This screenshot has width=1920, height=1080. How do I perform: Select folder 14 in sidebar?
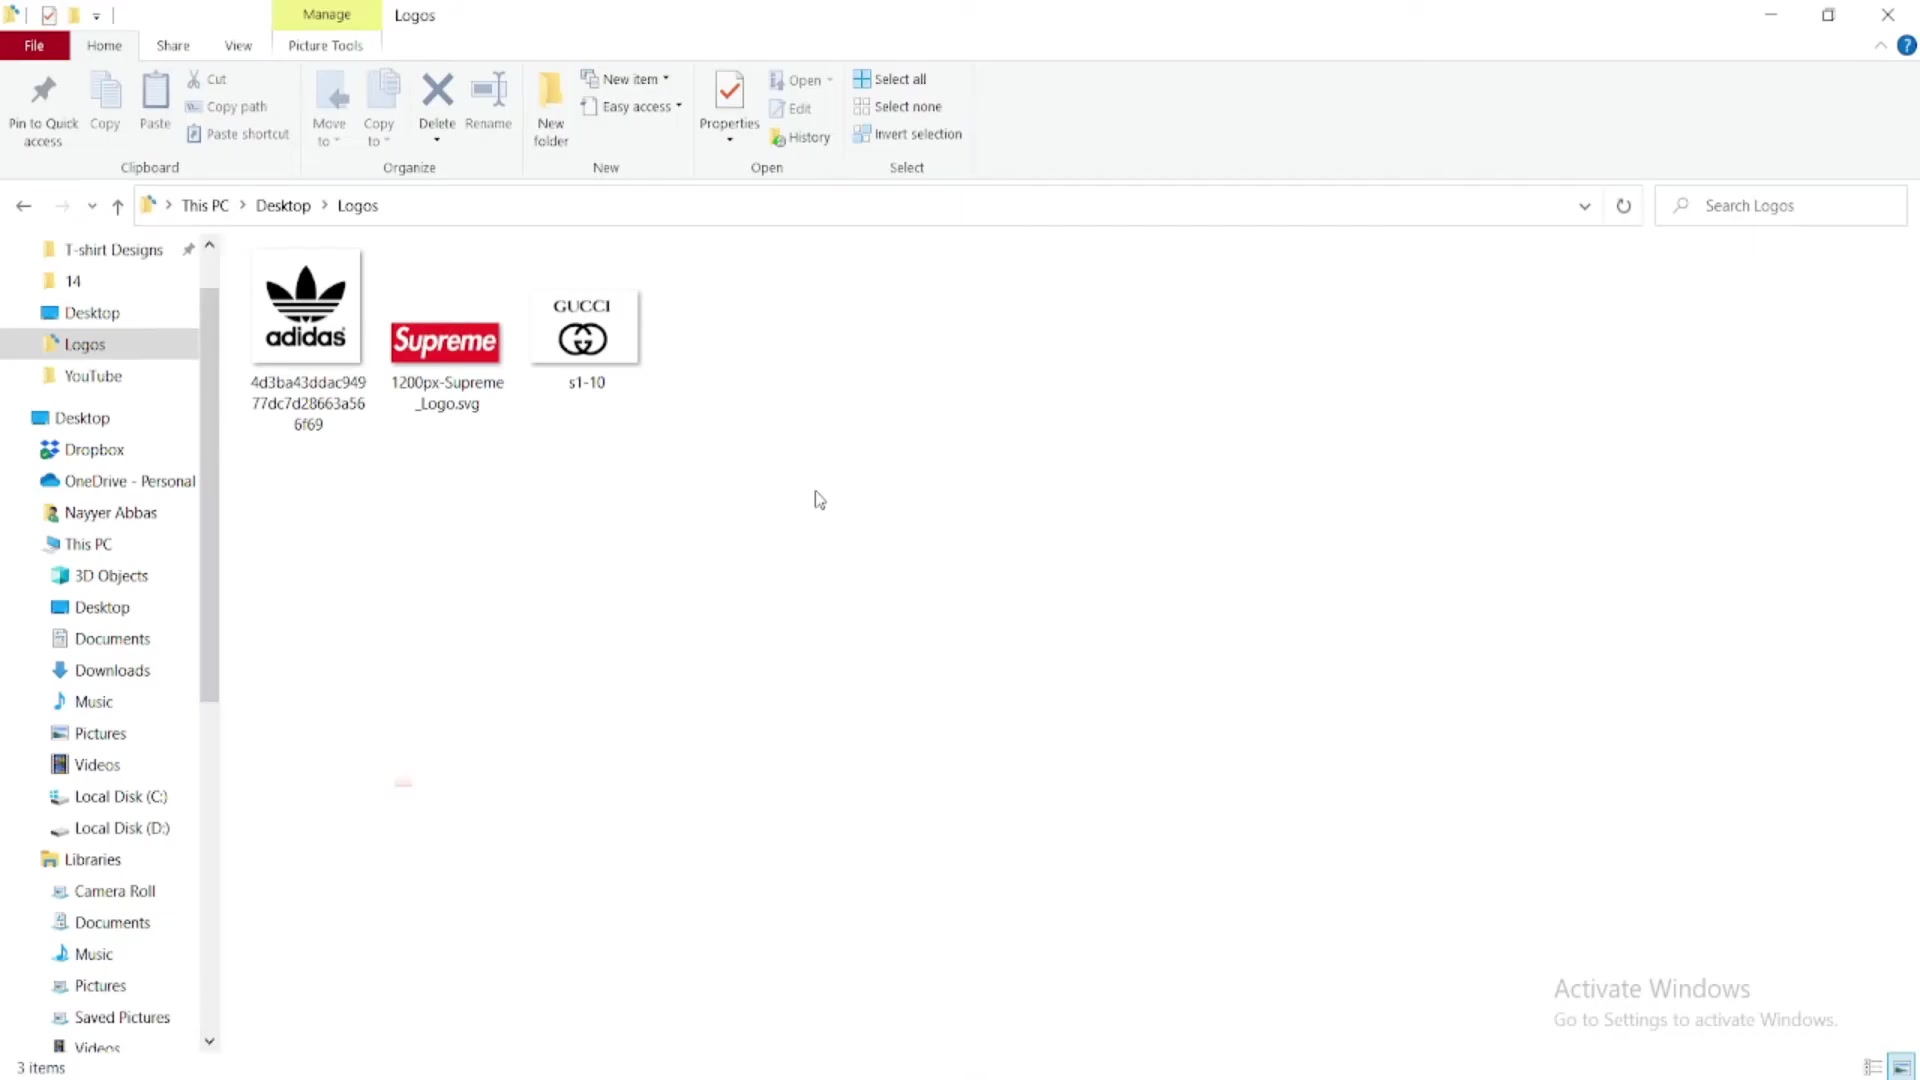pyautogui.click(x=72, y=281)
